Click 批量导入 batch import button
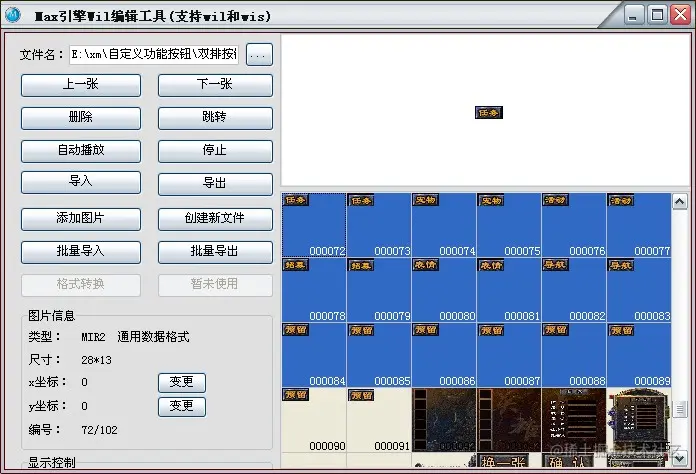Screen dimensions: 696x474 (x=81, y=252)
